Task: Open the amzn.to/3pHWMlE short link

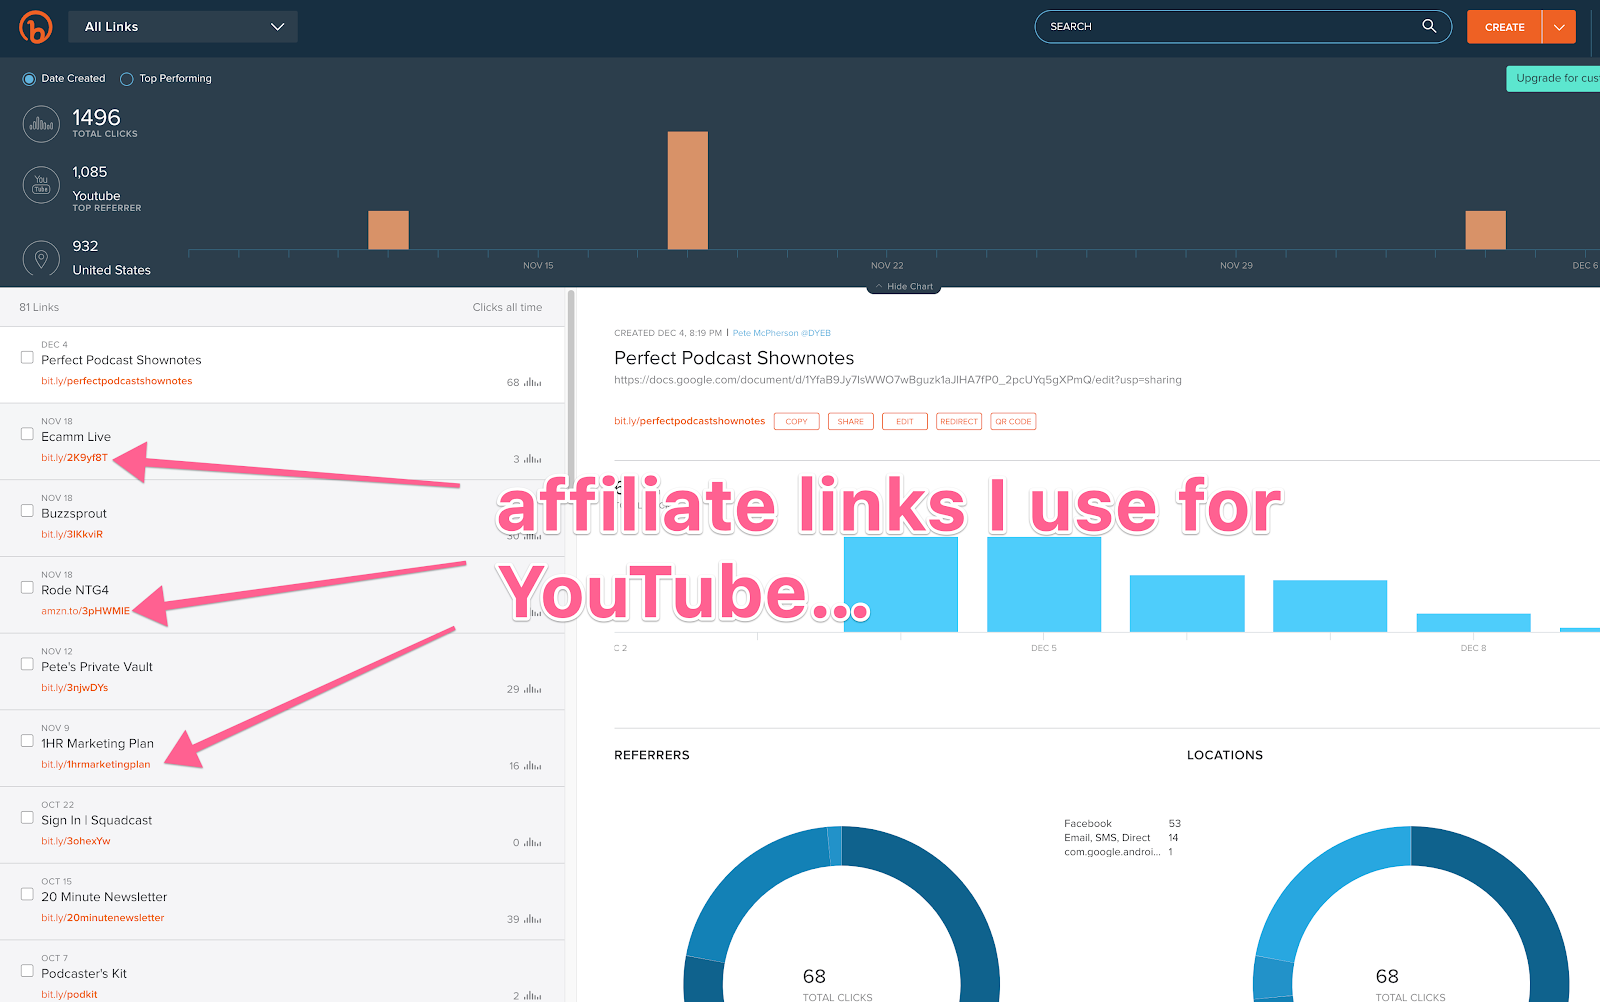Action: point(86,611)
